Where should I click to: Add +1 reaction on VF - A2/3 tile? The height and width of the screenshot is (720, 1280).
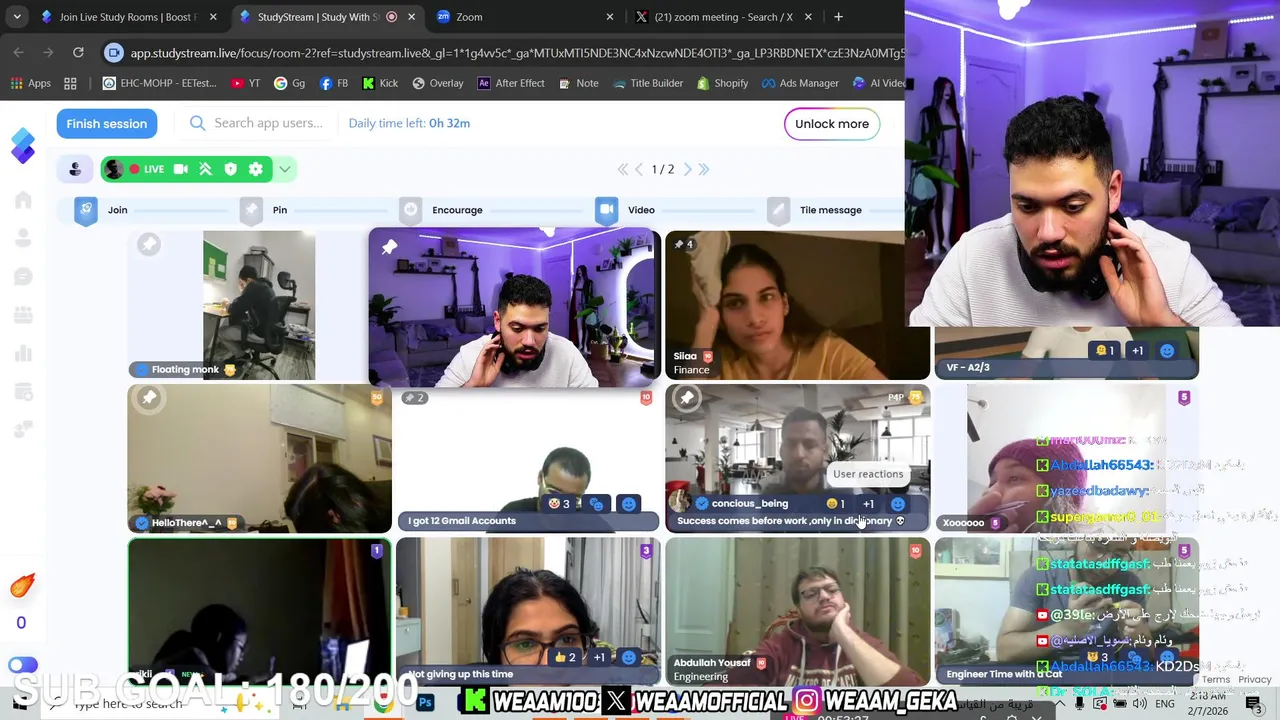[1137, 351]
